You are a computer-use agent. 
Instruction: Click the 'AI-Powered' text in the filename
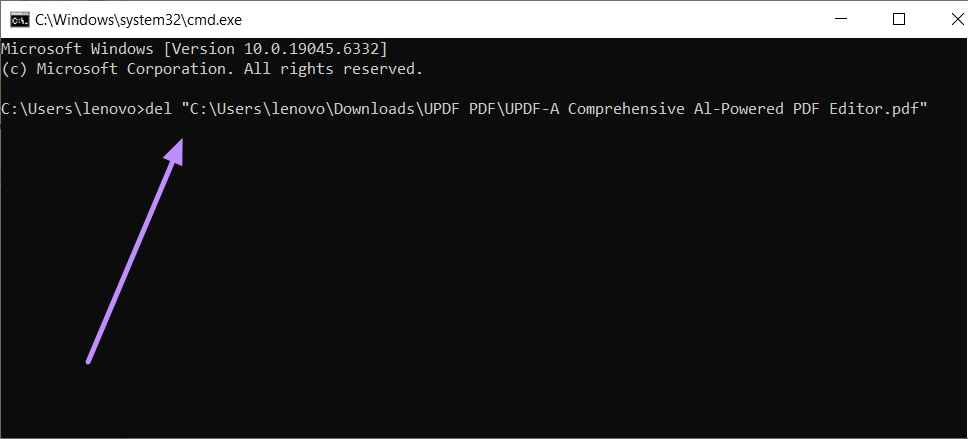(735, 109)
